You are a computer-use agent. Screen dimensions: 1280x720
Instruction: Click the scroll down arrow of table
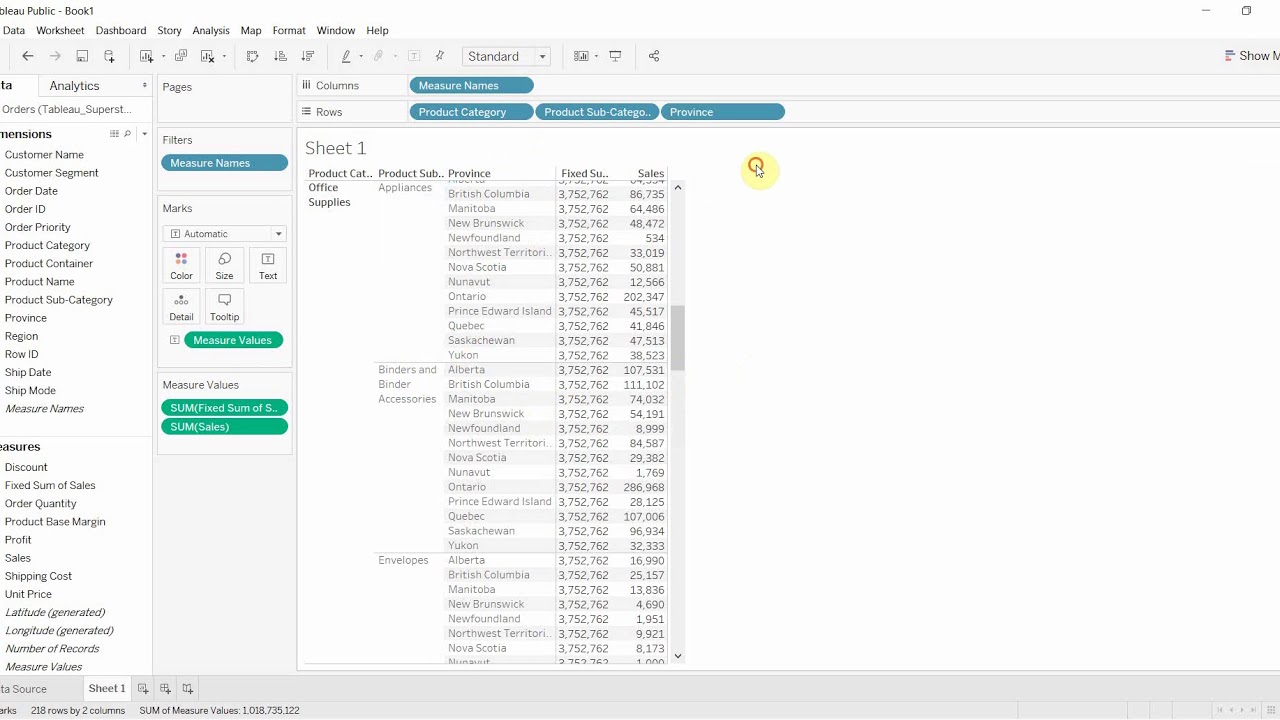click(678, 656)
